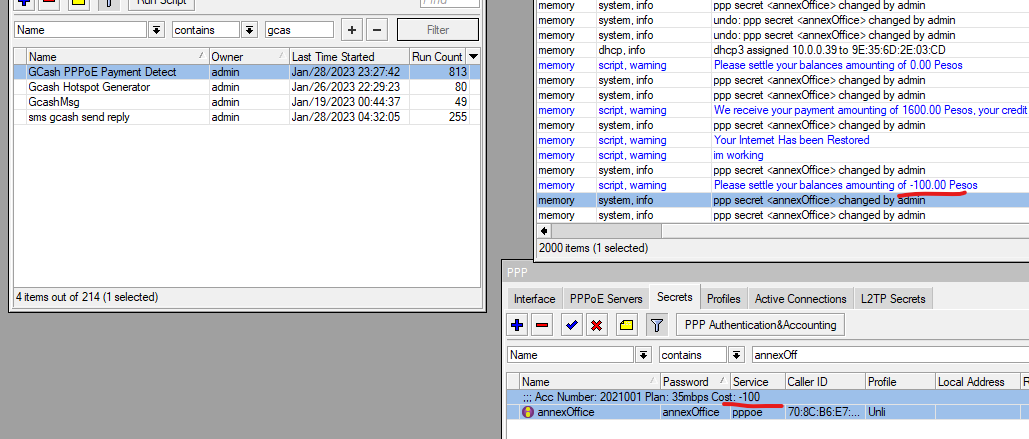The width and height of the screenshot is (1029, 439).
Task: Select 'sms gcash send reply' script
Action: point(247,117)
